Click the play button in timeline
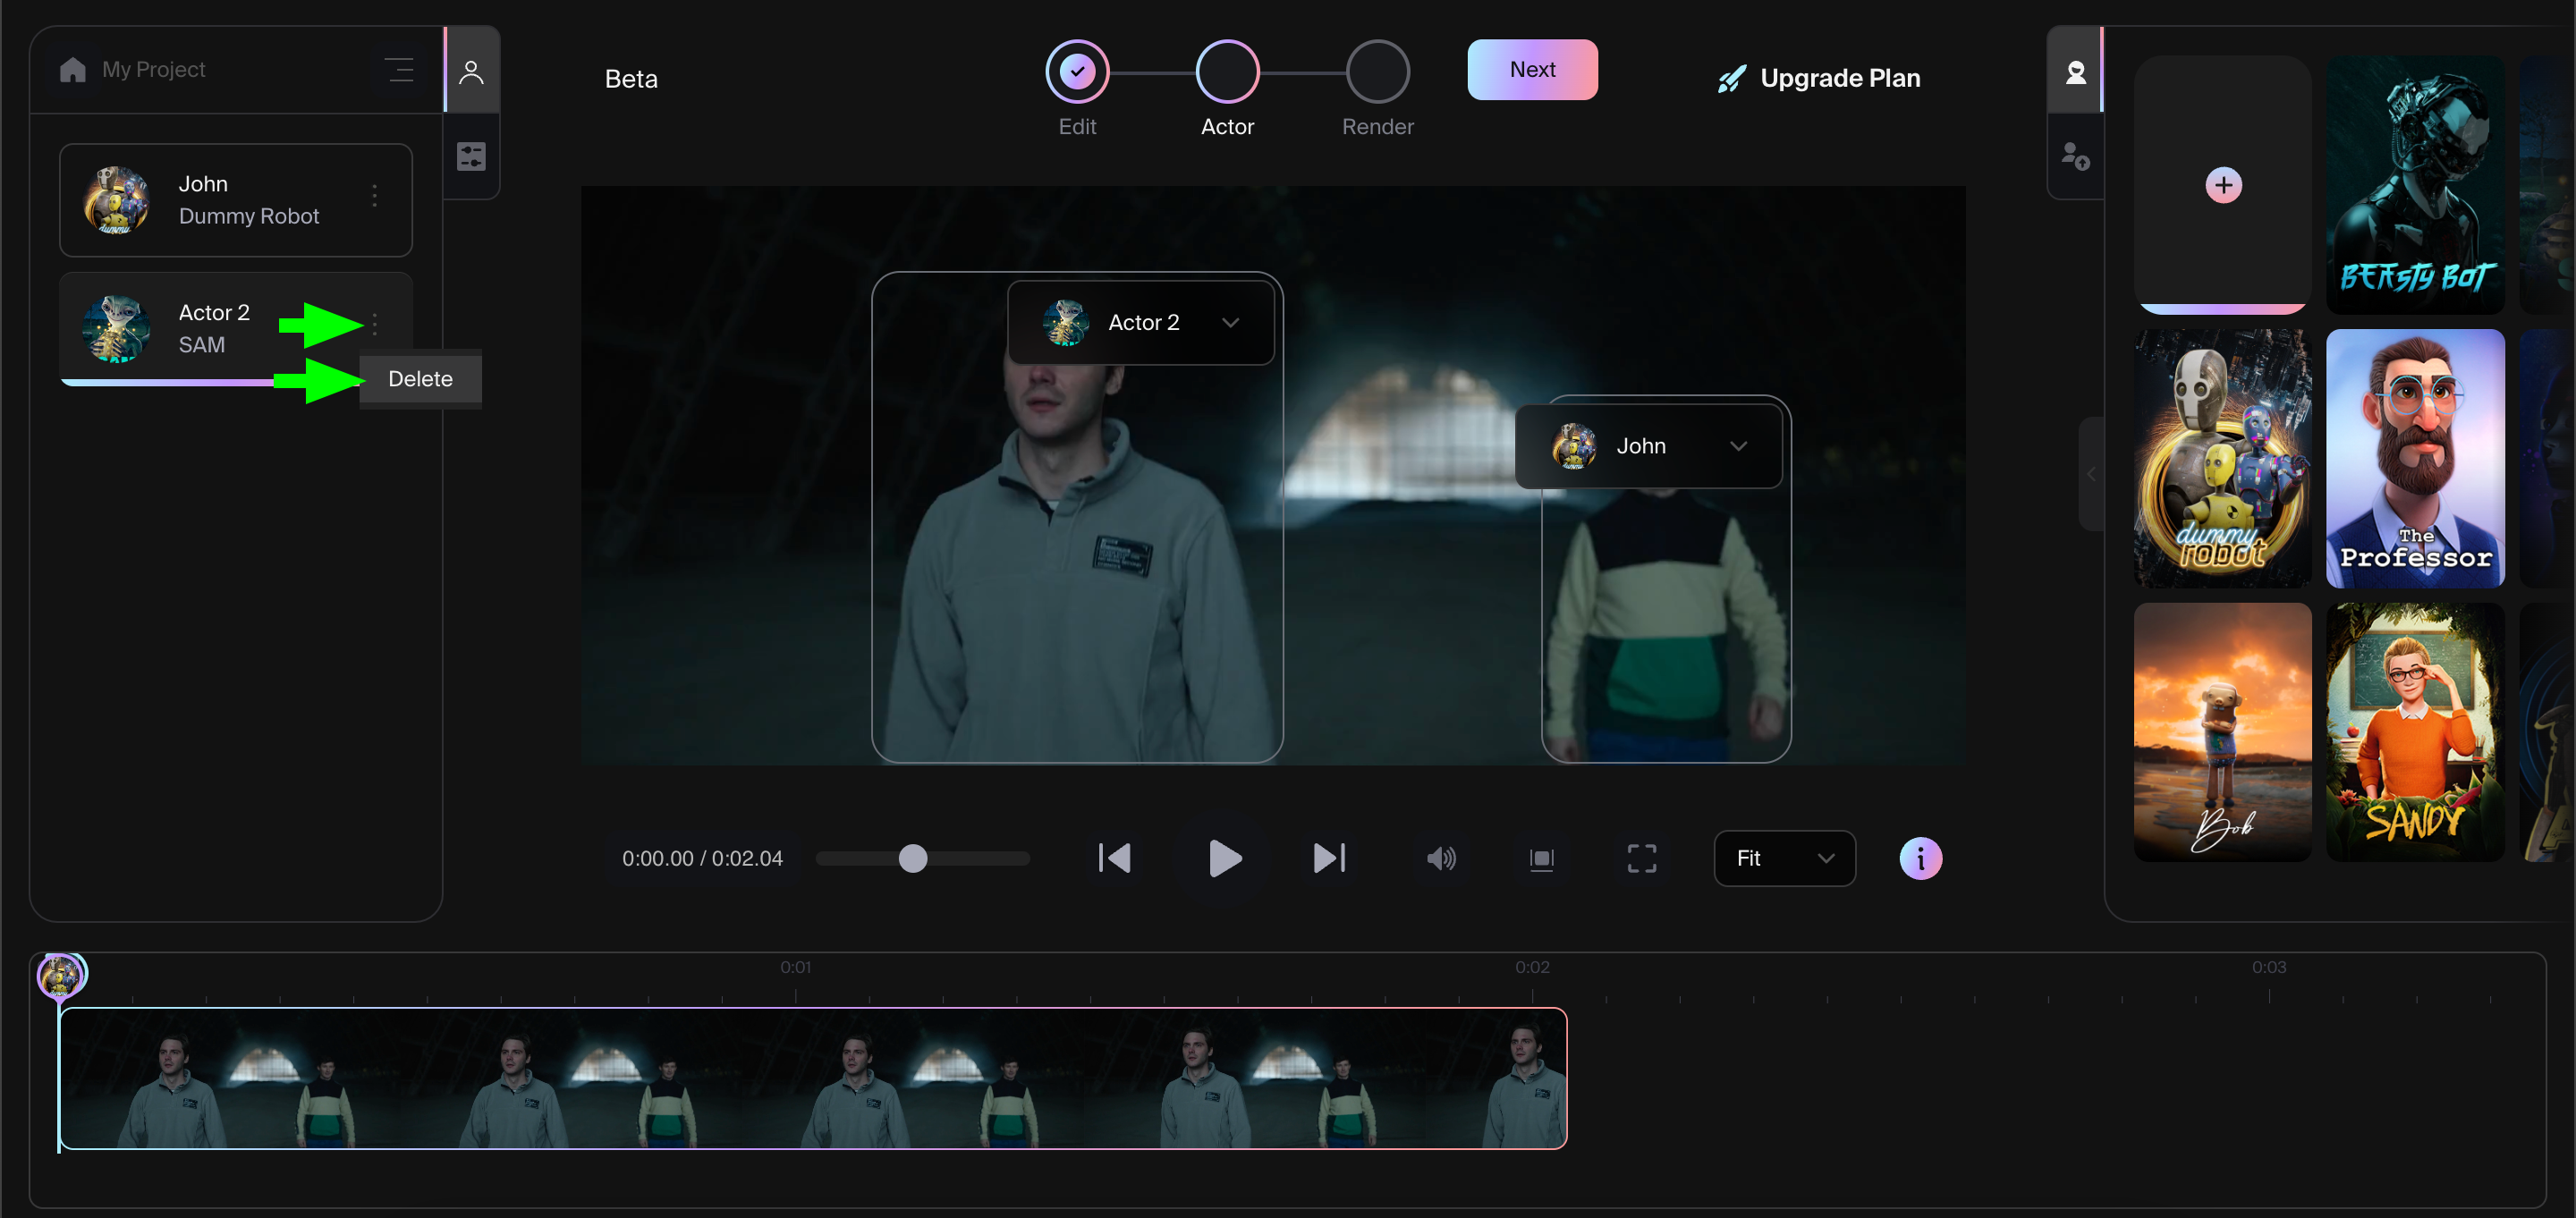Viewport: 2576px width, 1218px height. (x=1224, y=857)
